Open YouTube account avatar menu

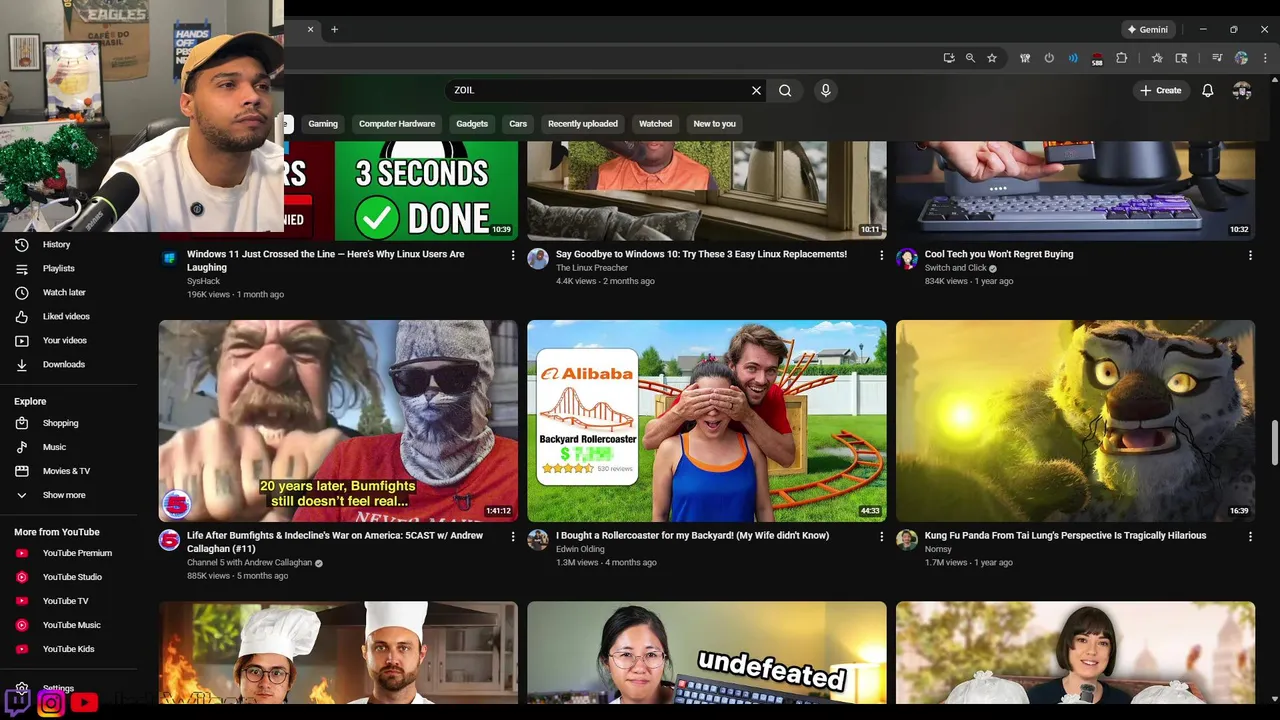[x=1242, y=90]
